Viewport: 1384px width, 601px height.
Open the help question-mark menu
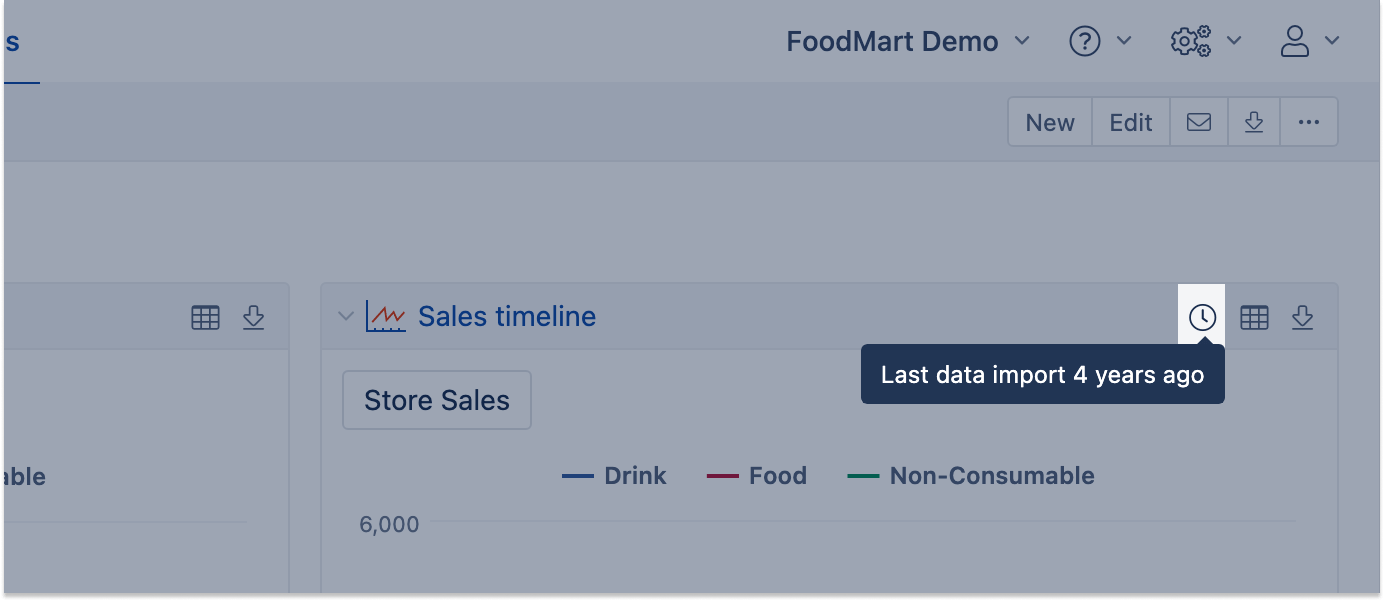(1099, 41)
